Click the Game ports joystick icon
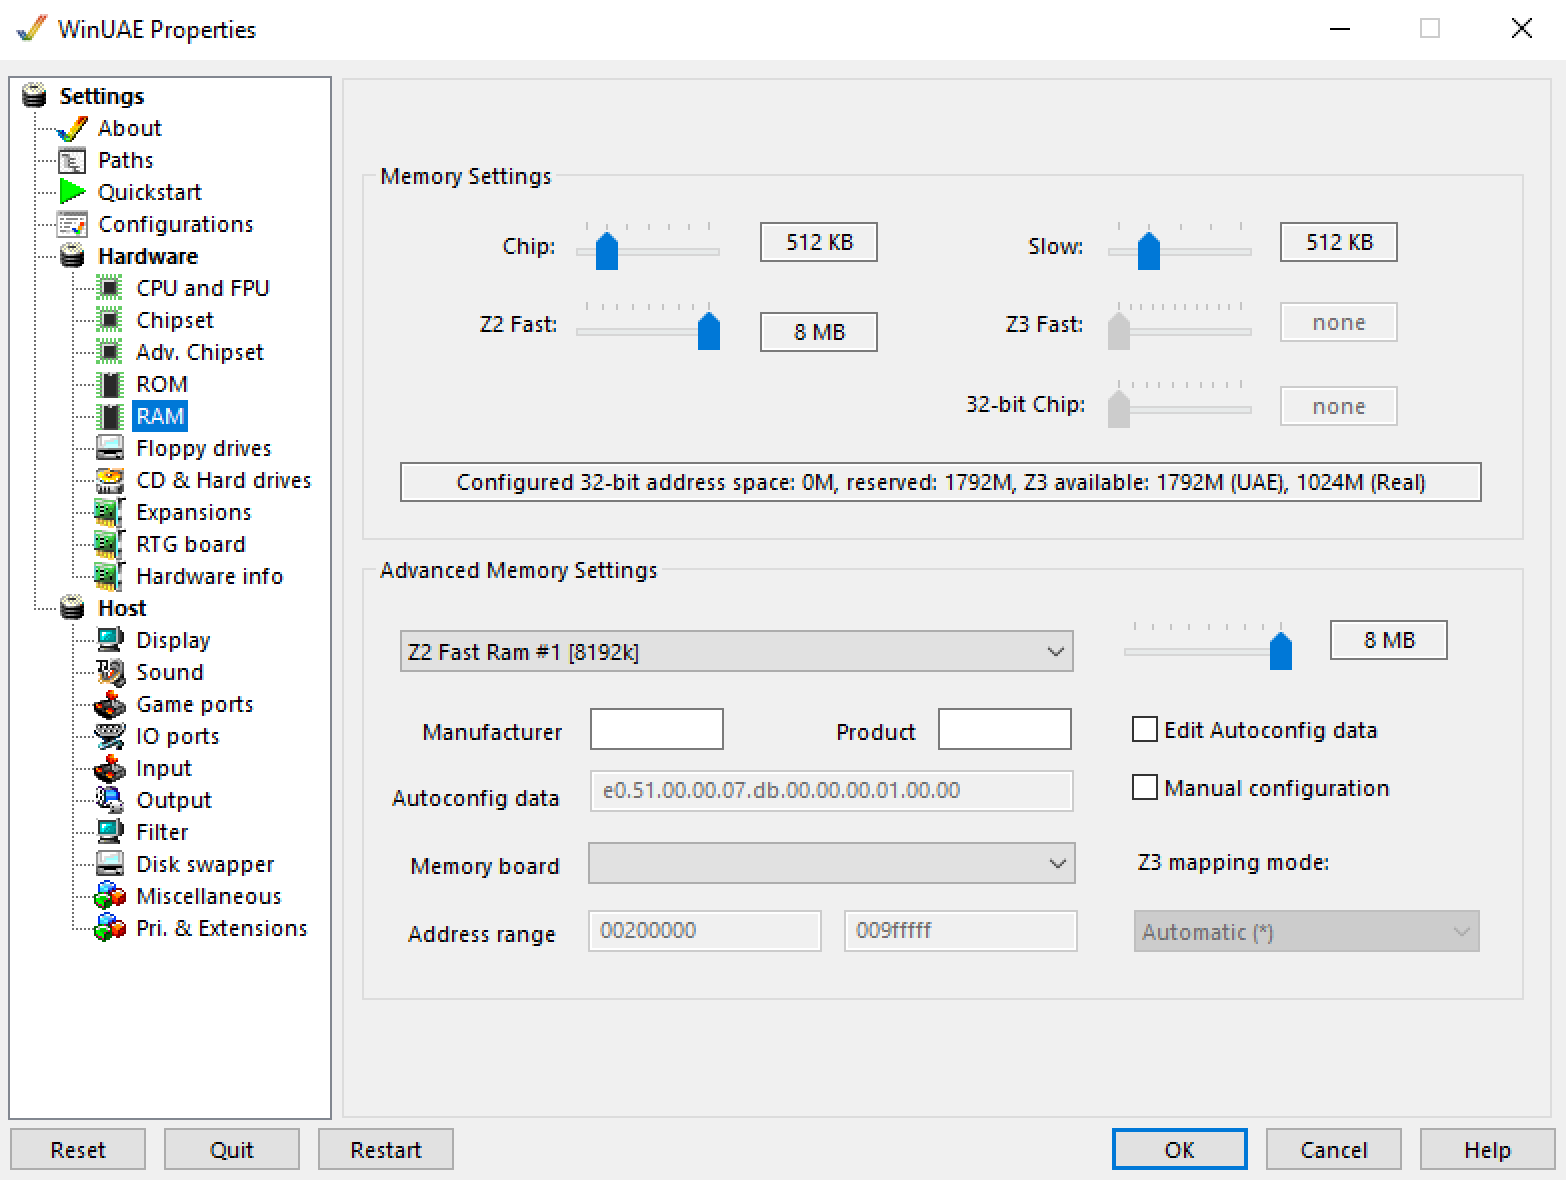The height and width of the screenshot is (1180, 1566). click(110, 704)
